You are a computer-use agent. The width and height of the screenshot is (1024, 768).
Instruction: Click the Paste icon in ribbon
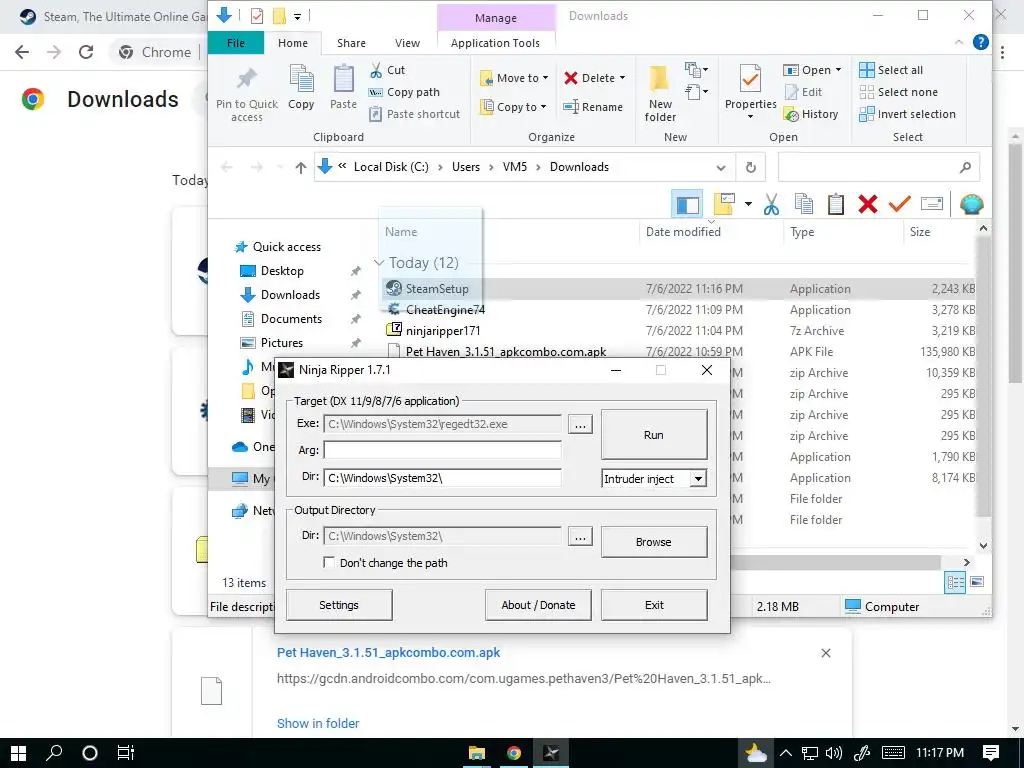(x=344, y=80)
